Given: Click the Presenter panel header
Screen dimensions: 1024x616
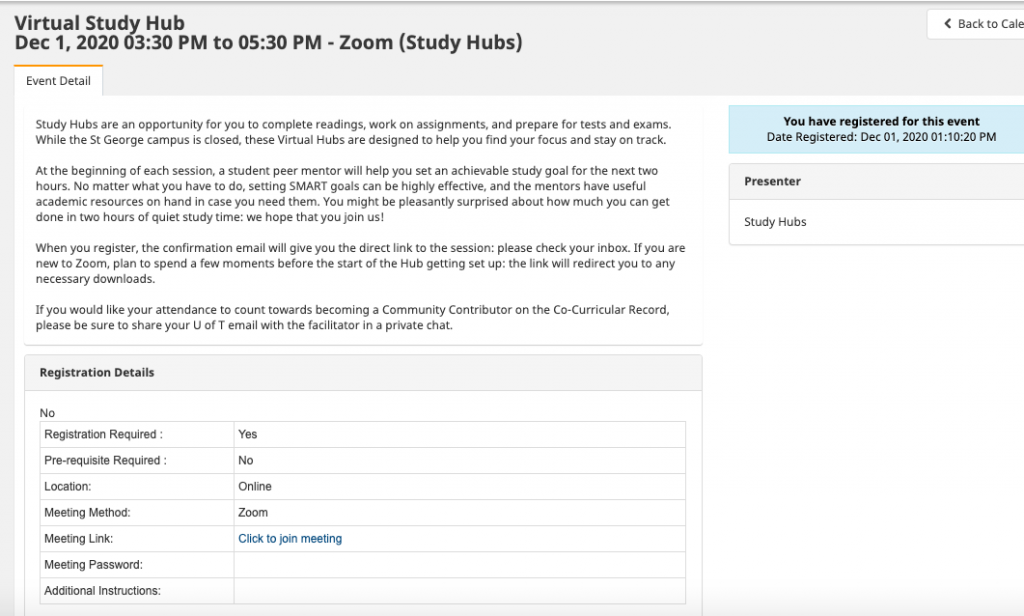Looking at the screenshot, I should coord(772,182).
